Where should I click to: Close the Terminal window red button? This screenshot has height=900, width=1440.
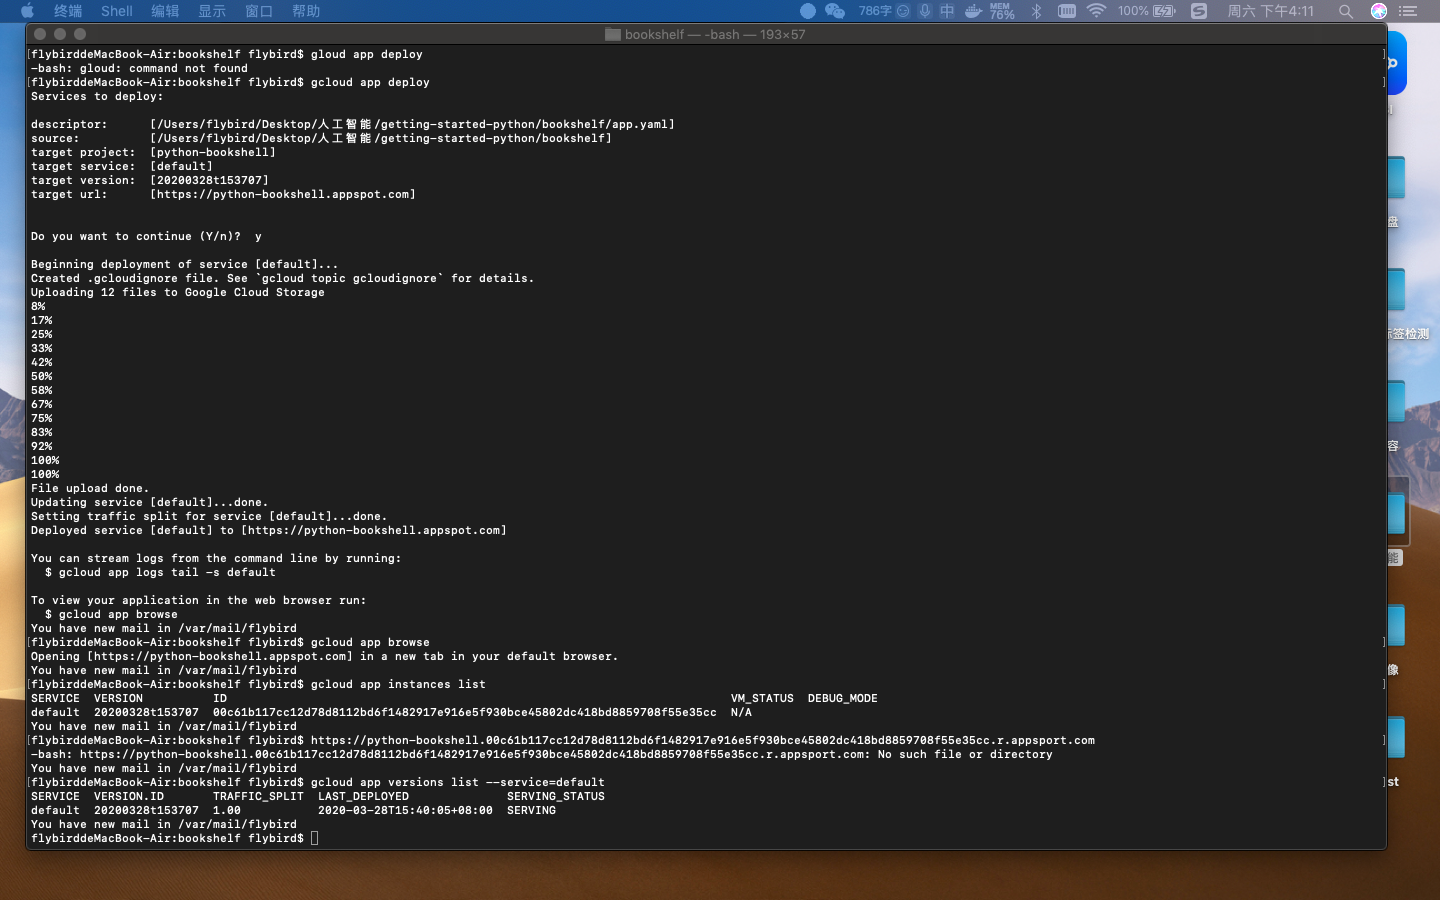(x=41, y=34)
